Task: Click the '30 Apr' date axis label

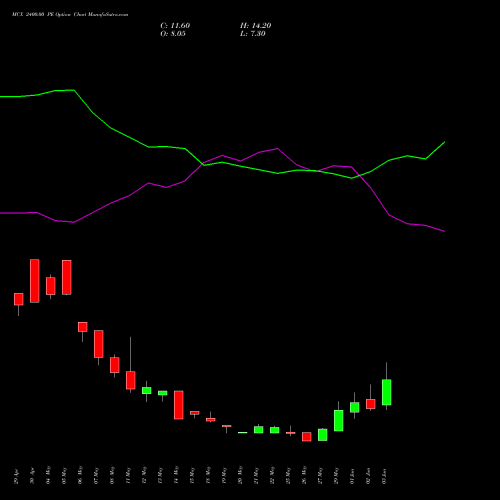Action: pyautogui.click(x=33, y=476)
